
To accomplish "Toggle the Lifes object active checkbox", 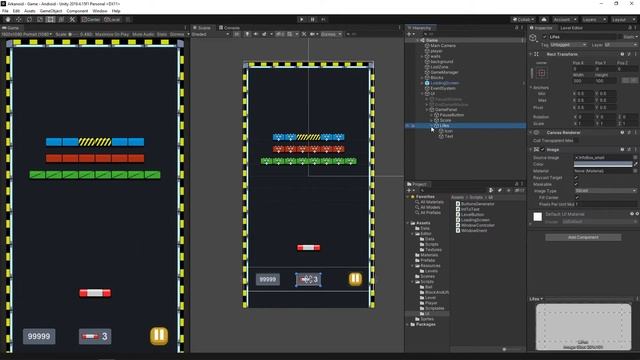I will coord(544,37).
